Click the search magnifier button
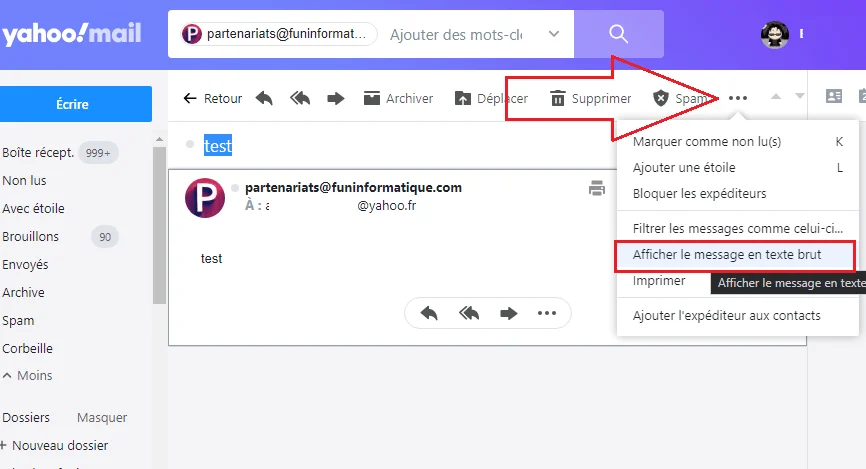Viewport: 866px width, 469px height. 619,34
